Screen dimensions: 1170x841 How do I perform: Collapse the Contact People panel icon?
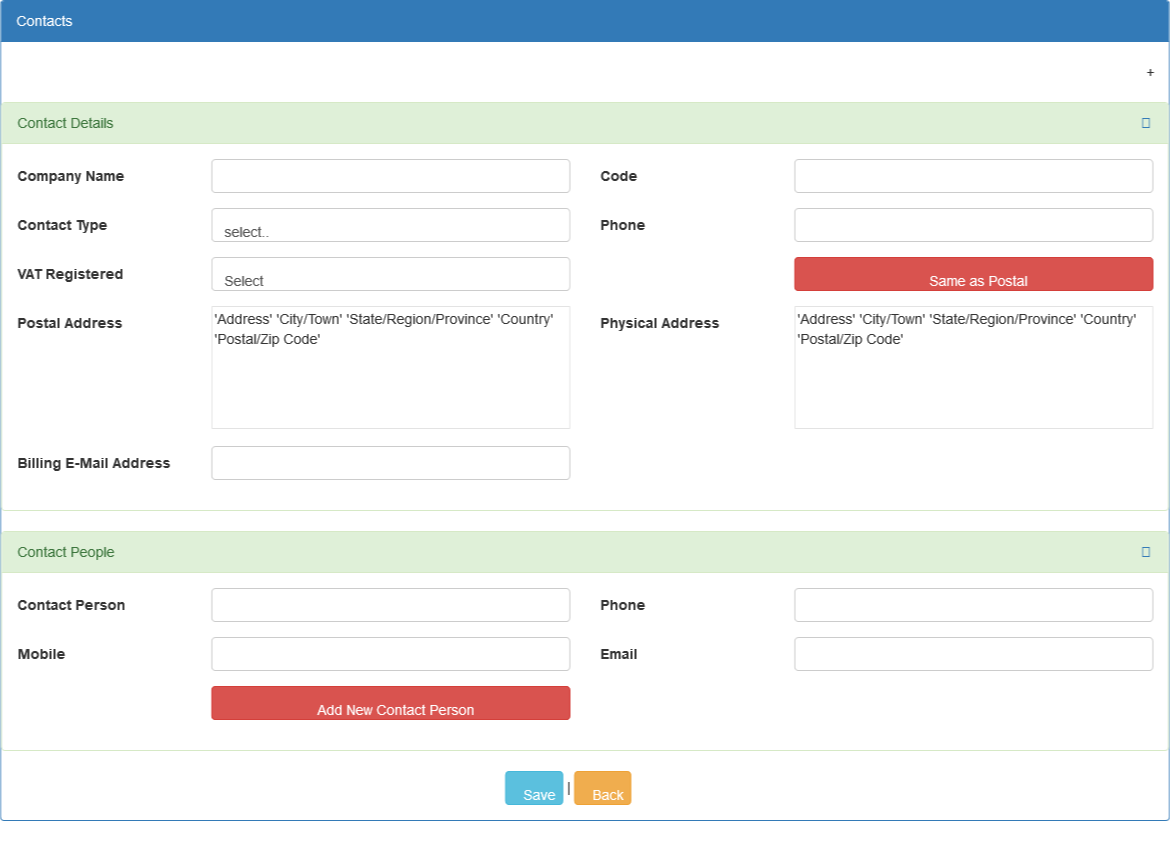1145,552
